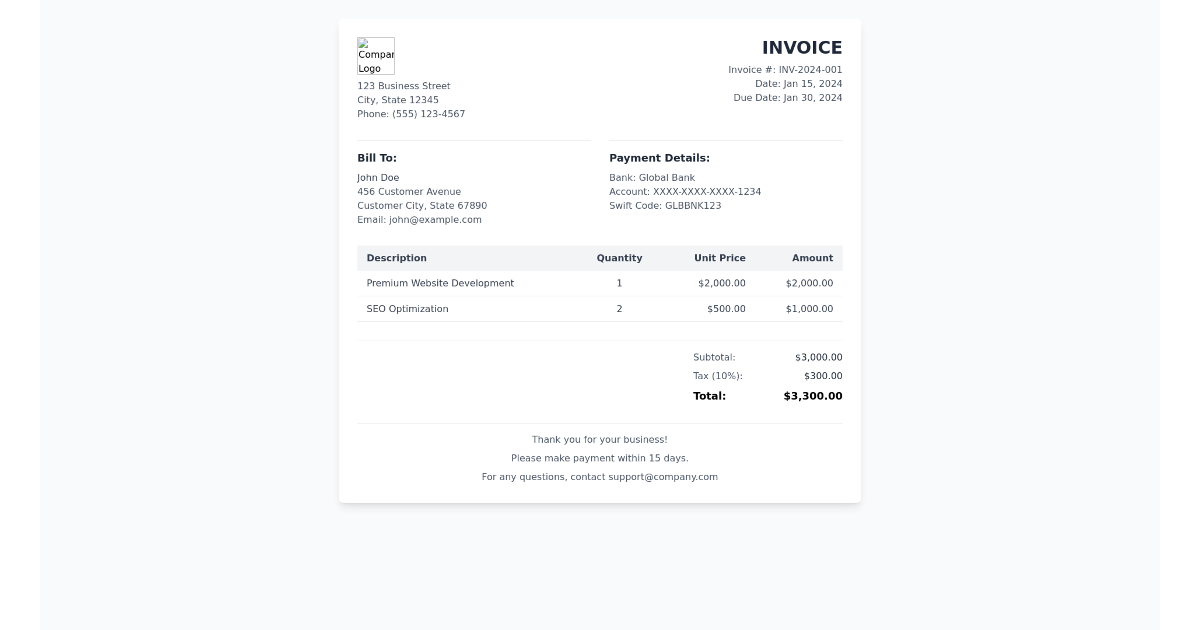The image size is (1200, 630).
Task: Select the bank name Global Bank
Action: 650,177
